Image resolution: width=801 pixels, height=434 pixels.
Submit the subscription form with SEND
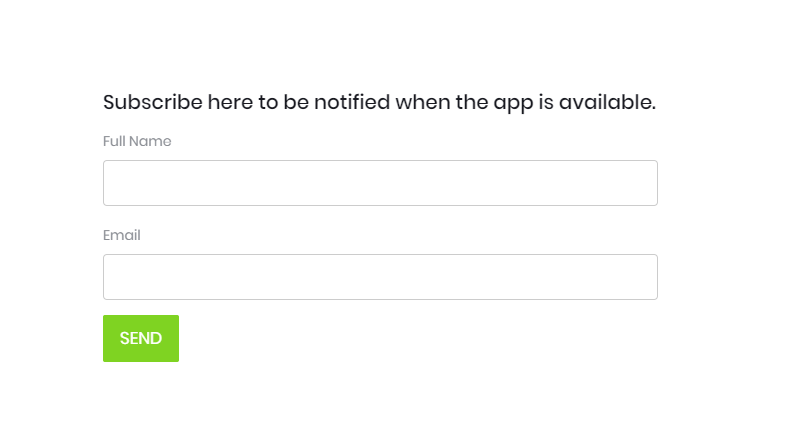(x=141, y=339)
